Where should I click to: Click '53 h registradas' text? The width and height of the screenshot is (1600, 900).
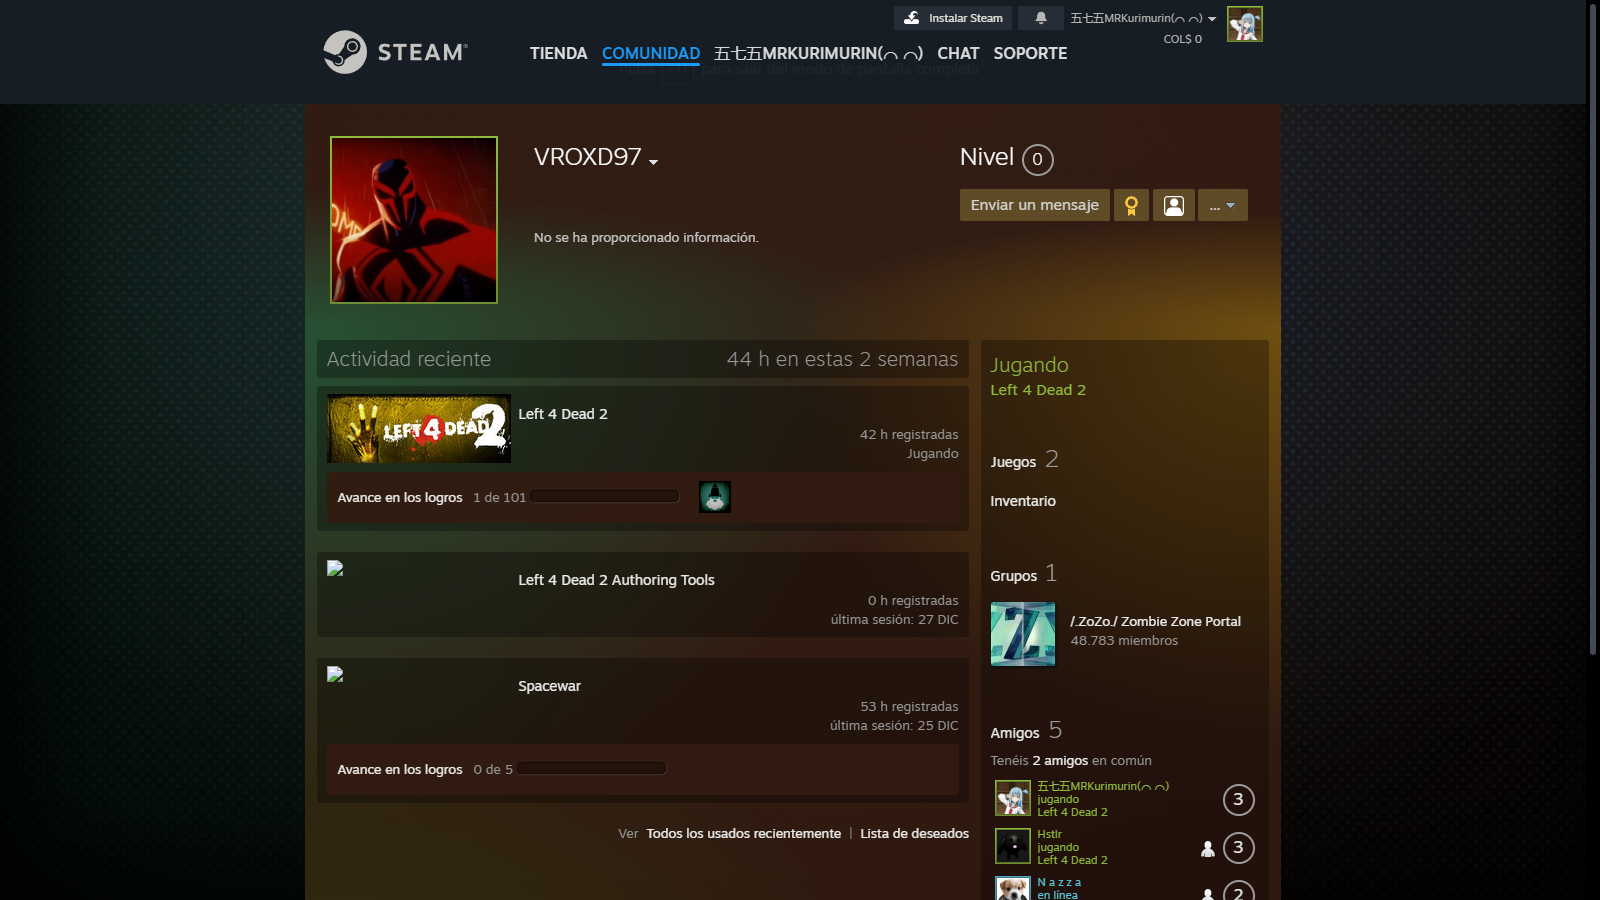[909, 707]
